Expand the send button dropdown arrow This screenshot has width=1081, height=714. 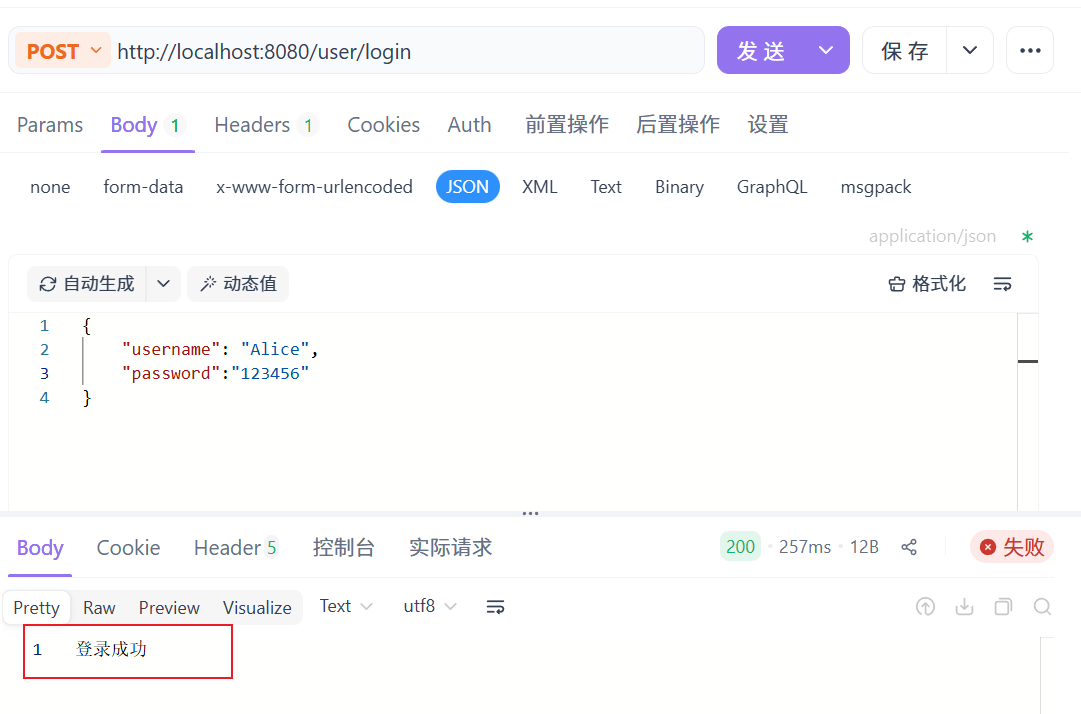pyautogui.click(x=826, y=50)
